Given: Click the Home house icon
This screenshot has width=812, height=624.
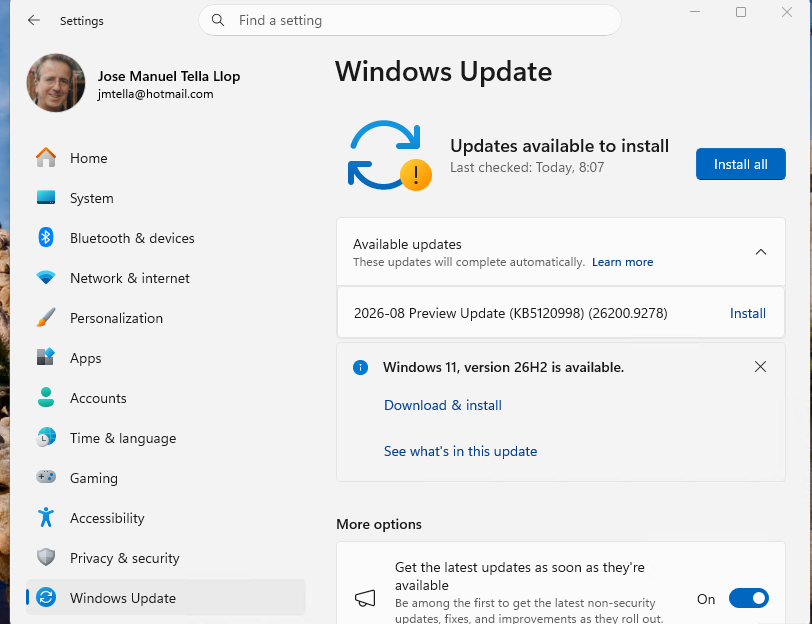Looking at the screenshot, I should 46,157.
